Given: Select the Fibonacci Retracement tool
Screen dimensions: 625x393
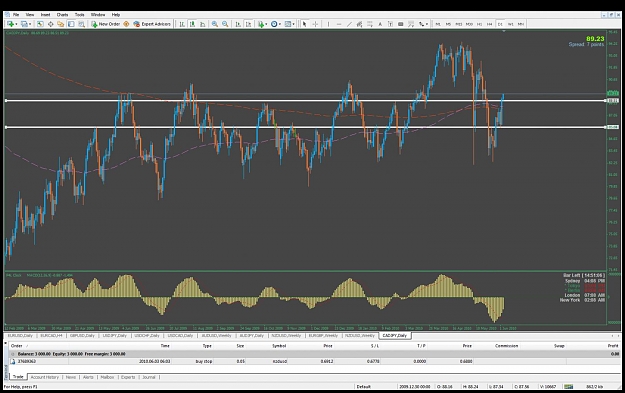Looking at the screenshot, I should click(370, 24).
